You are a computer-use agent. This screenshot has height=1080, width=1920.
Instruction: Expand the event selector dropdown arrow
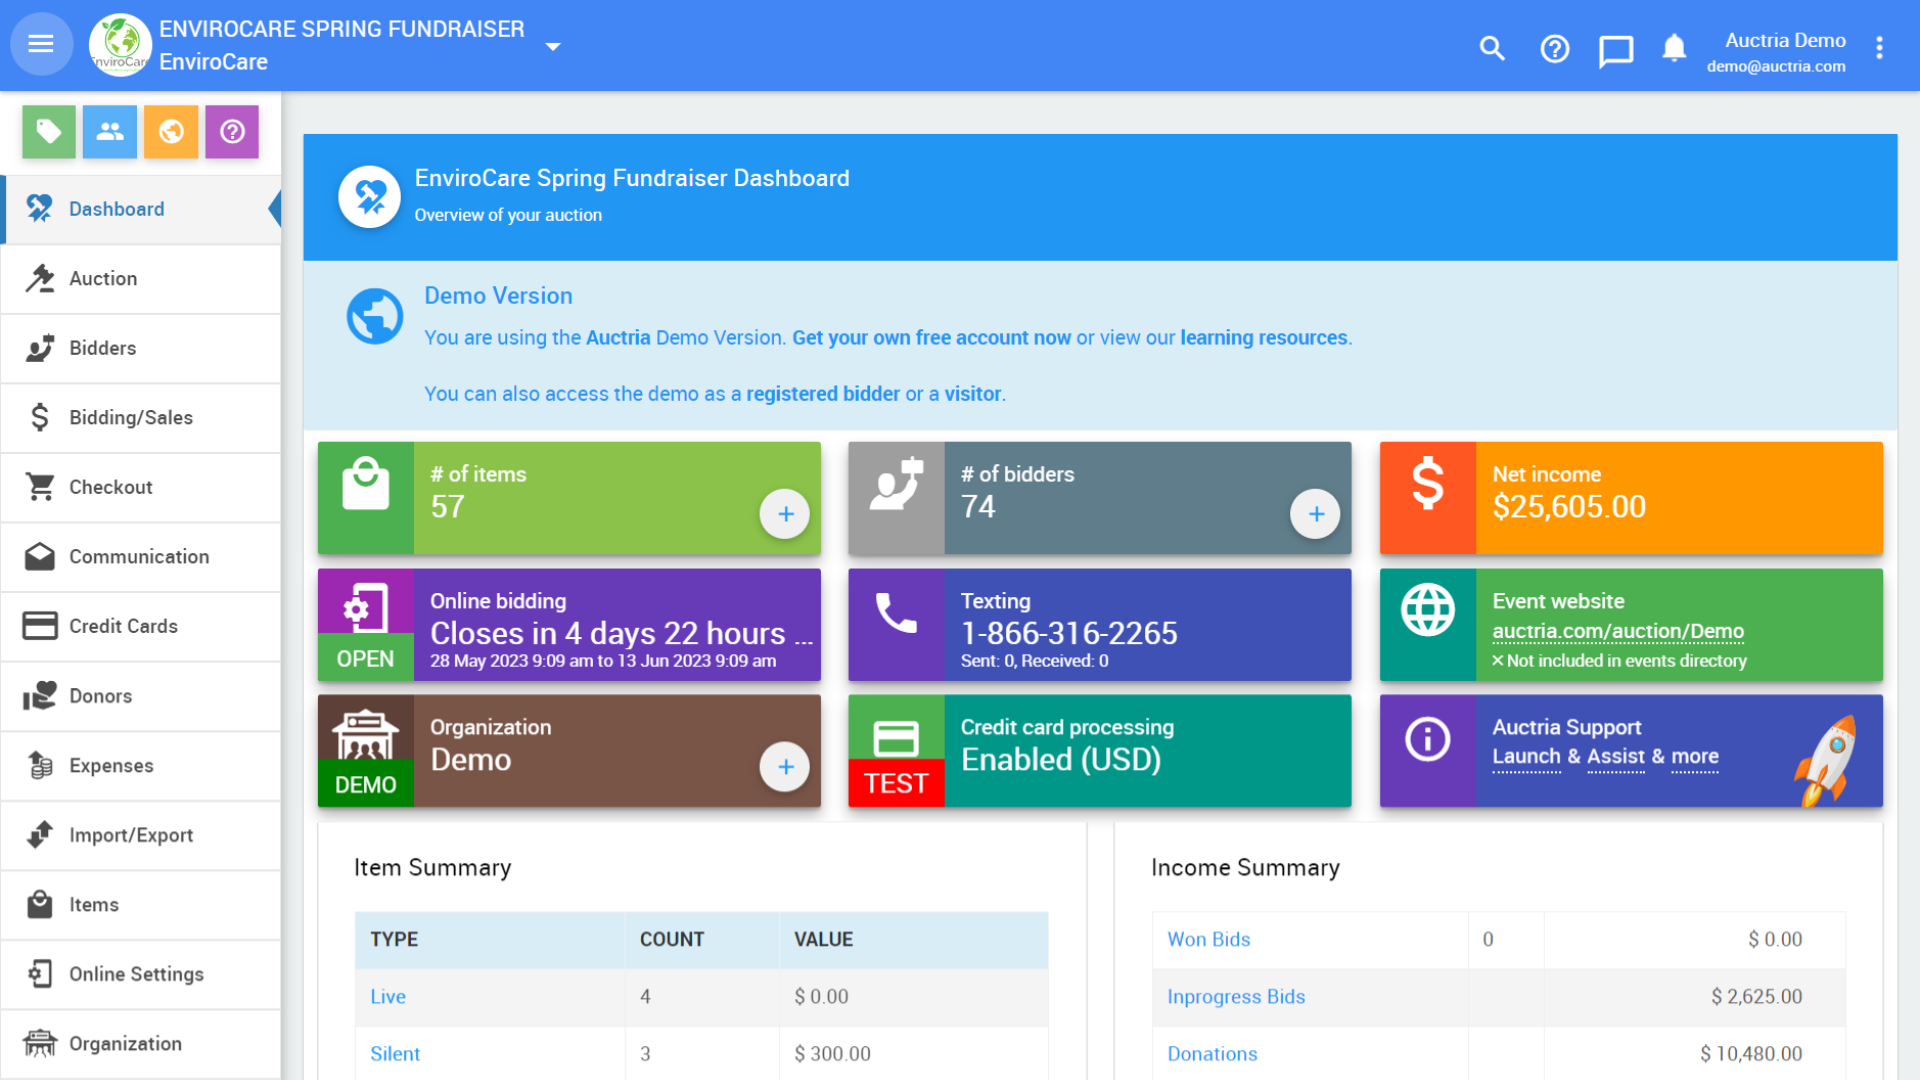[x=553, y=46]
